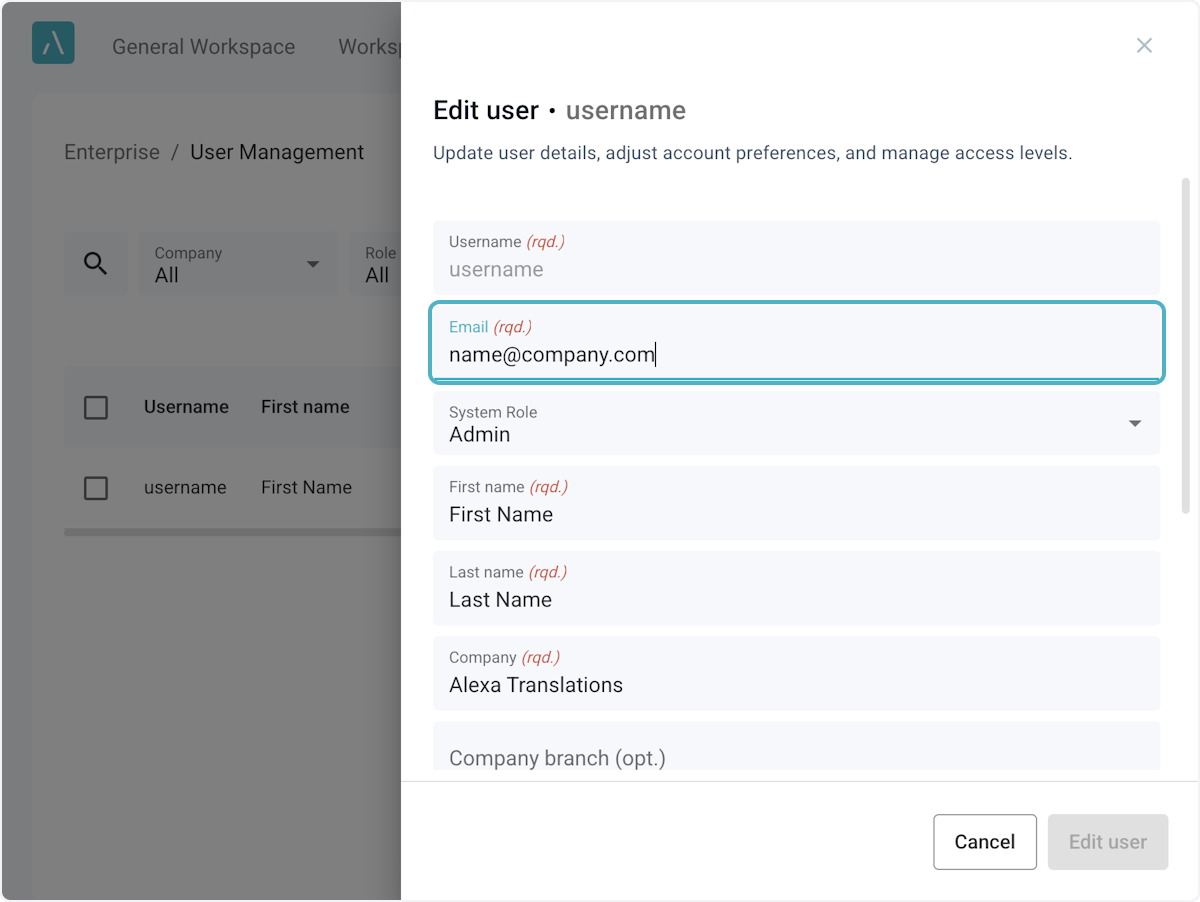Click the search magnifier icon
The width and height of the screenshot is (1200, 902).
click(x=96, y=264)
